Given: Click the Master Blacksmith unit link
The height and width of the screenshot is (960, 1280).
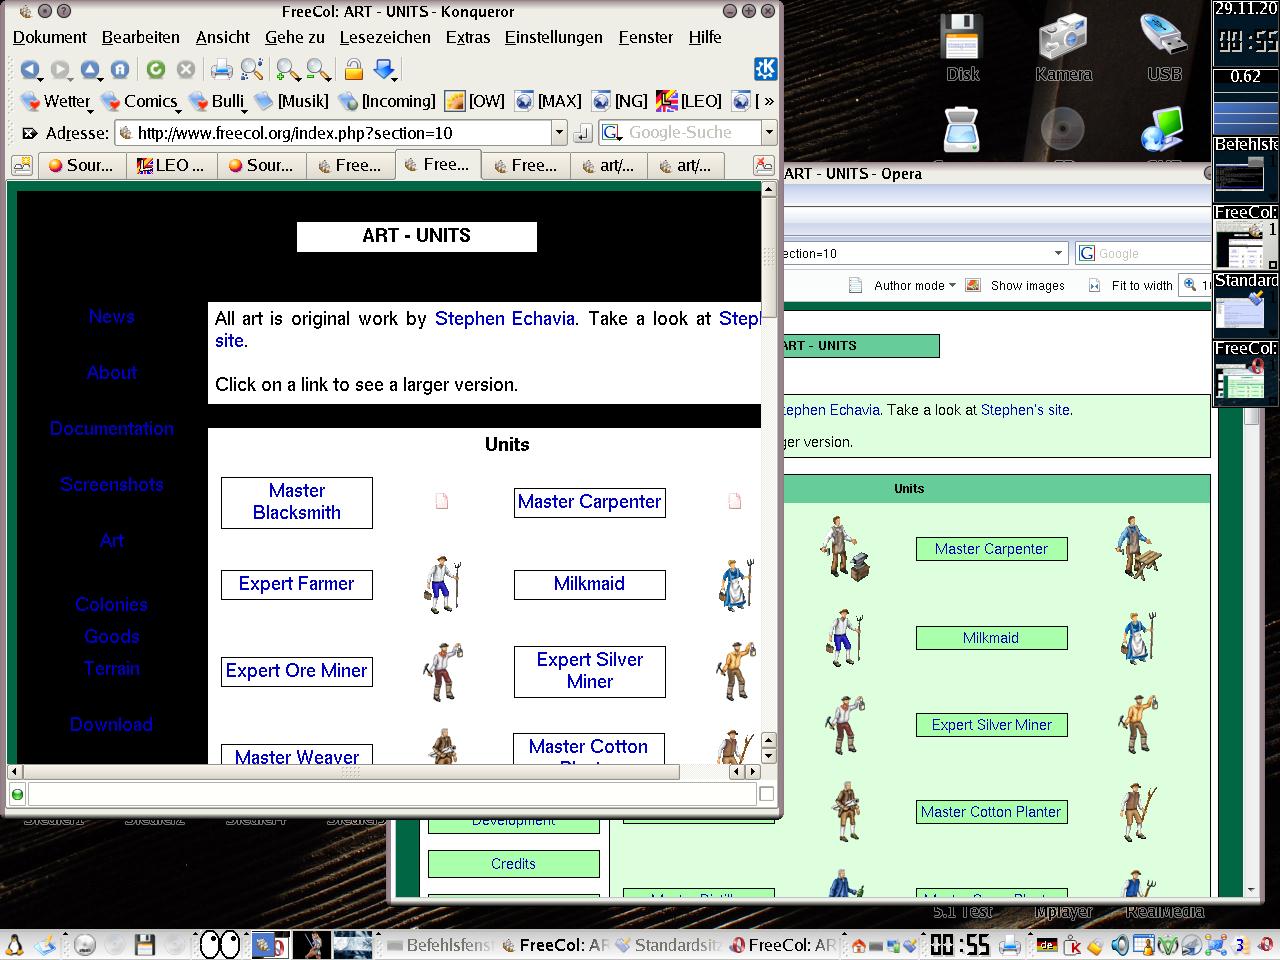Looking at the screenshot, I should pos(297,502).
